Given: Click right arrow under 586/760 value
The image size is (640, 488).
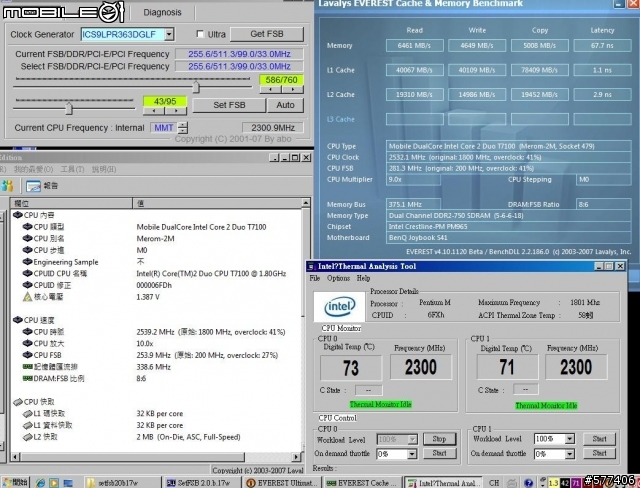Looking at the screenshot, I should pos(293,89).
